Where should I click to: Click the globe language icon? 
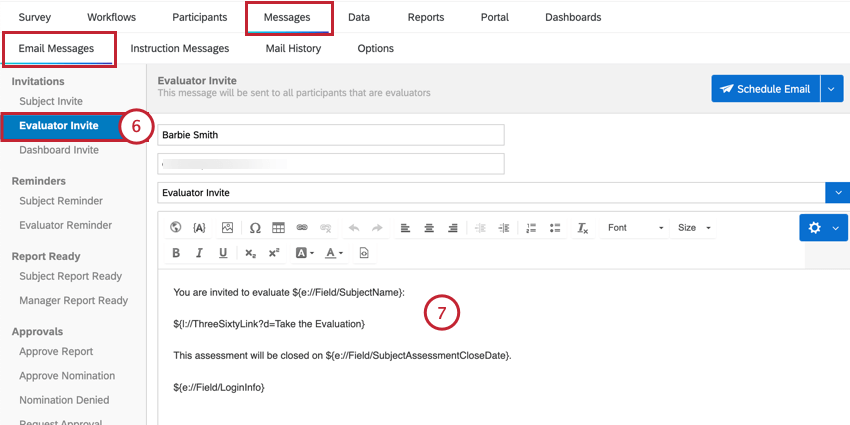click(x=176, y=228)
